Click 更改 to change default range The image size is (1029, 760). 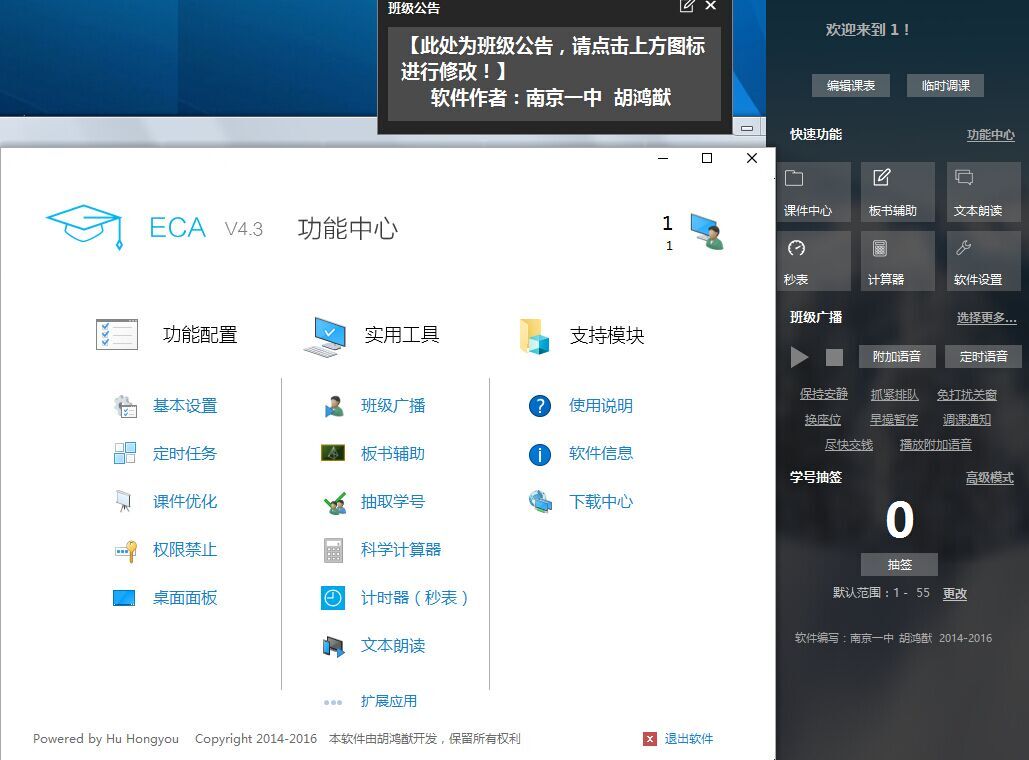point(955,593)
